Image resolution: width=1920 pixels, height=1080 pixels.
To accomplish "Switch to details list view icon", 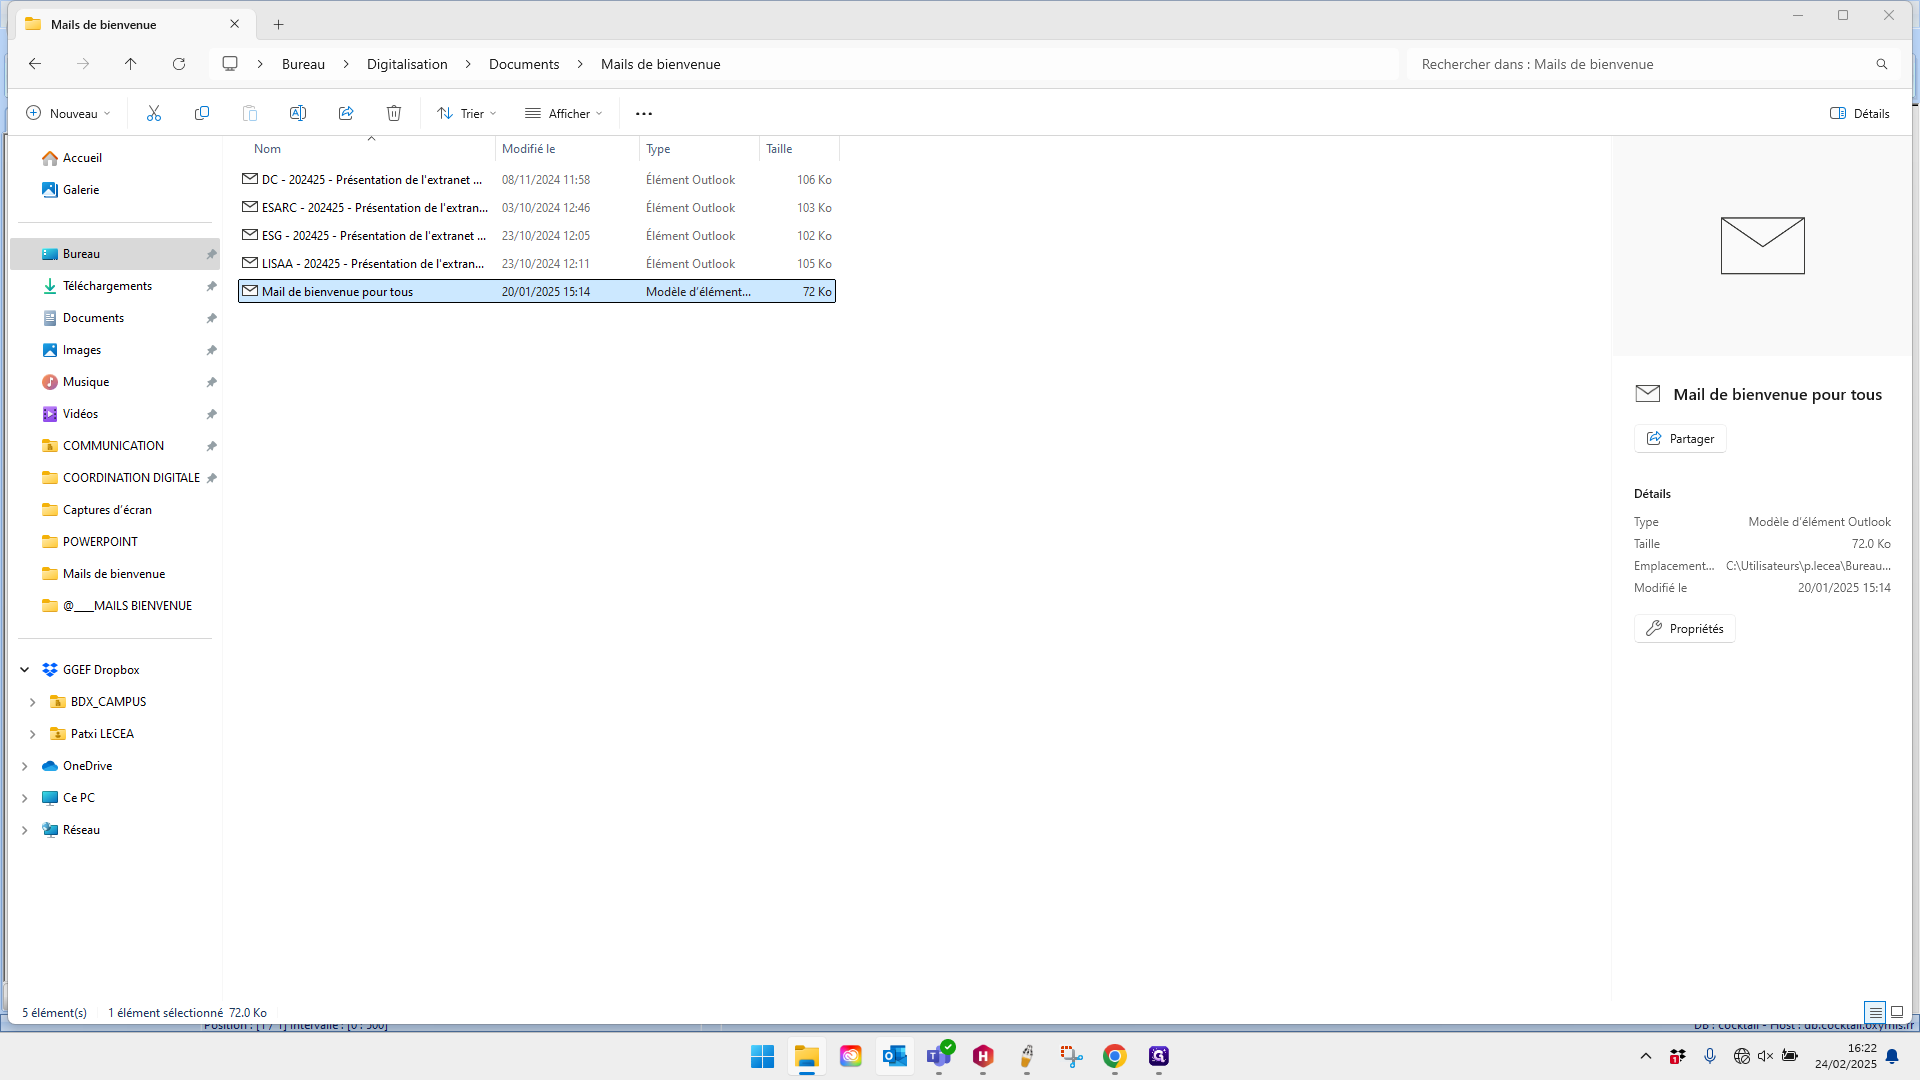I will 1875,1012.
